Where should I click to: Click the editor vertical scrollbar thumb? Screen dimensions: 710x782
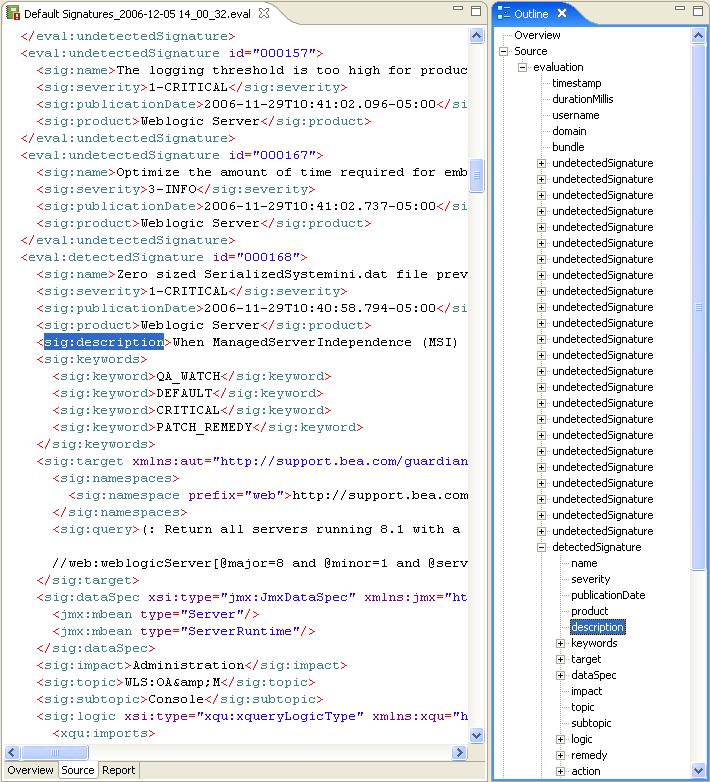477,175
